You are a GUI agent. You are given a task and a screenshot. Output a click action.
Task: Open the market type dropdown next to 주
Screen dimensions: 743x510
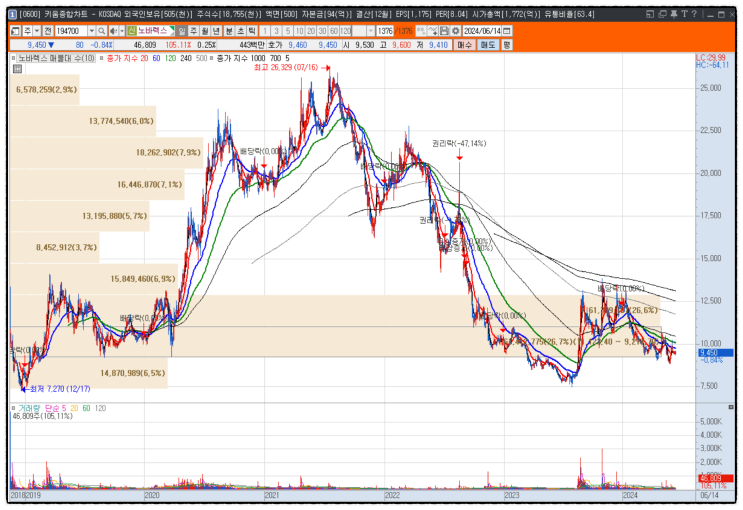click(x=36, y=31)
